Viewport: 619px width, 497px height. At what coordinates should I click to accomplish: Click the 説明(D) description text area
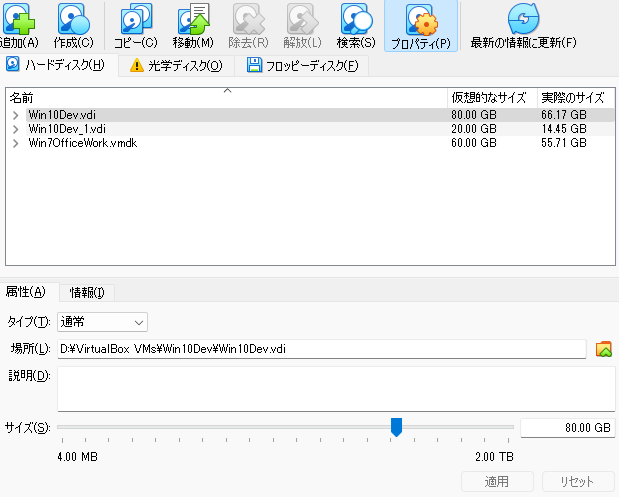pos(336,389)
